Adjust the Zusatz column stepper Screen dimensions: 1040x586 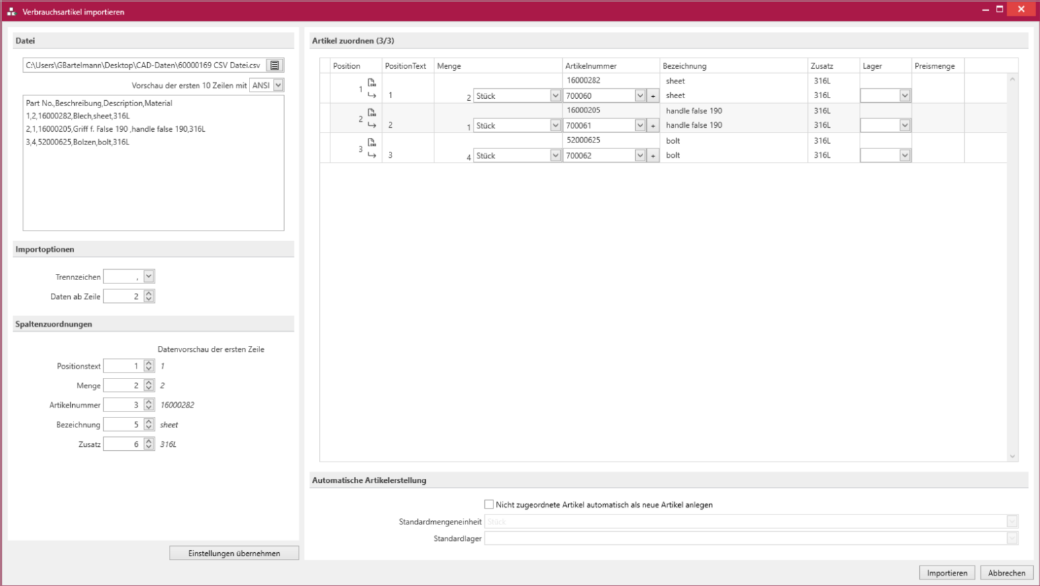click(149, 444)
